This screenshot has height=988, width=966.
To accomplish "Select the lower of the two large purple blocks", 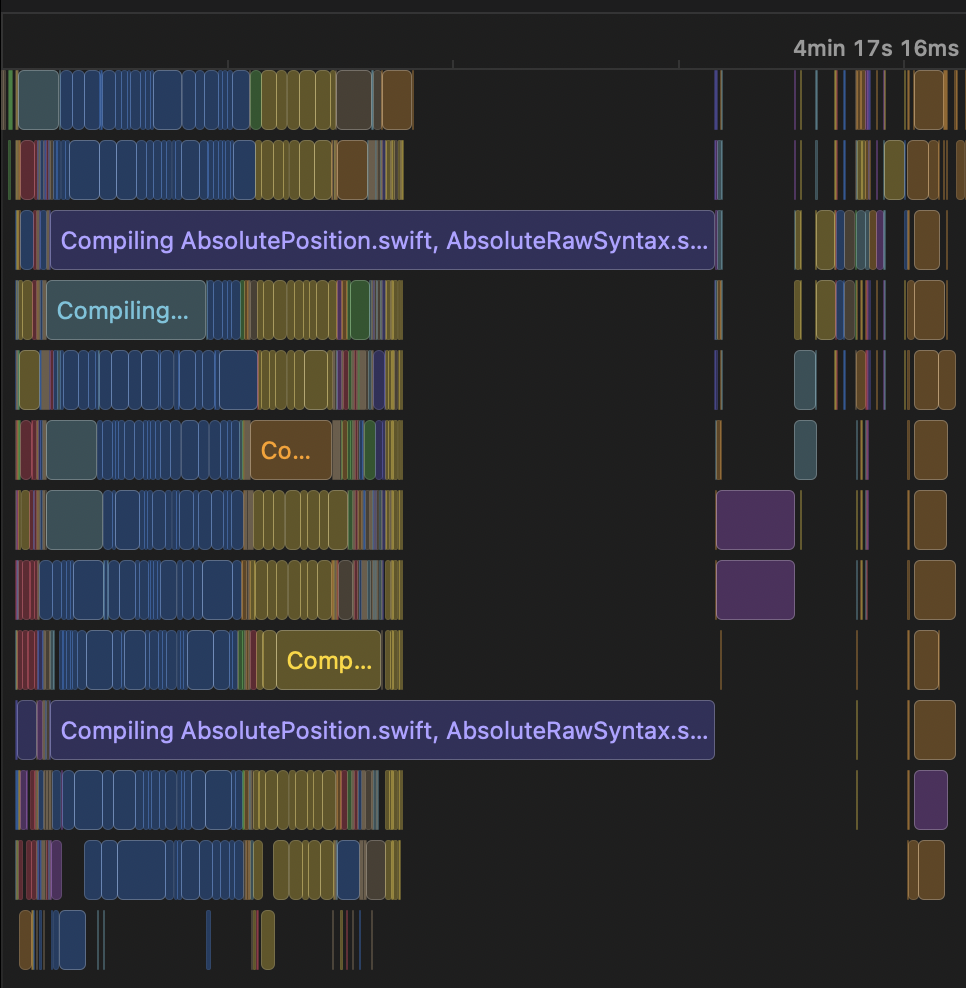I will pos(755,590).
